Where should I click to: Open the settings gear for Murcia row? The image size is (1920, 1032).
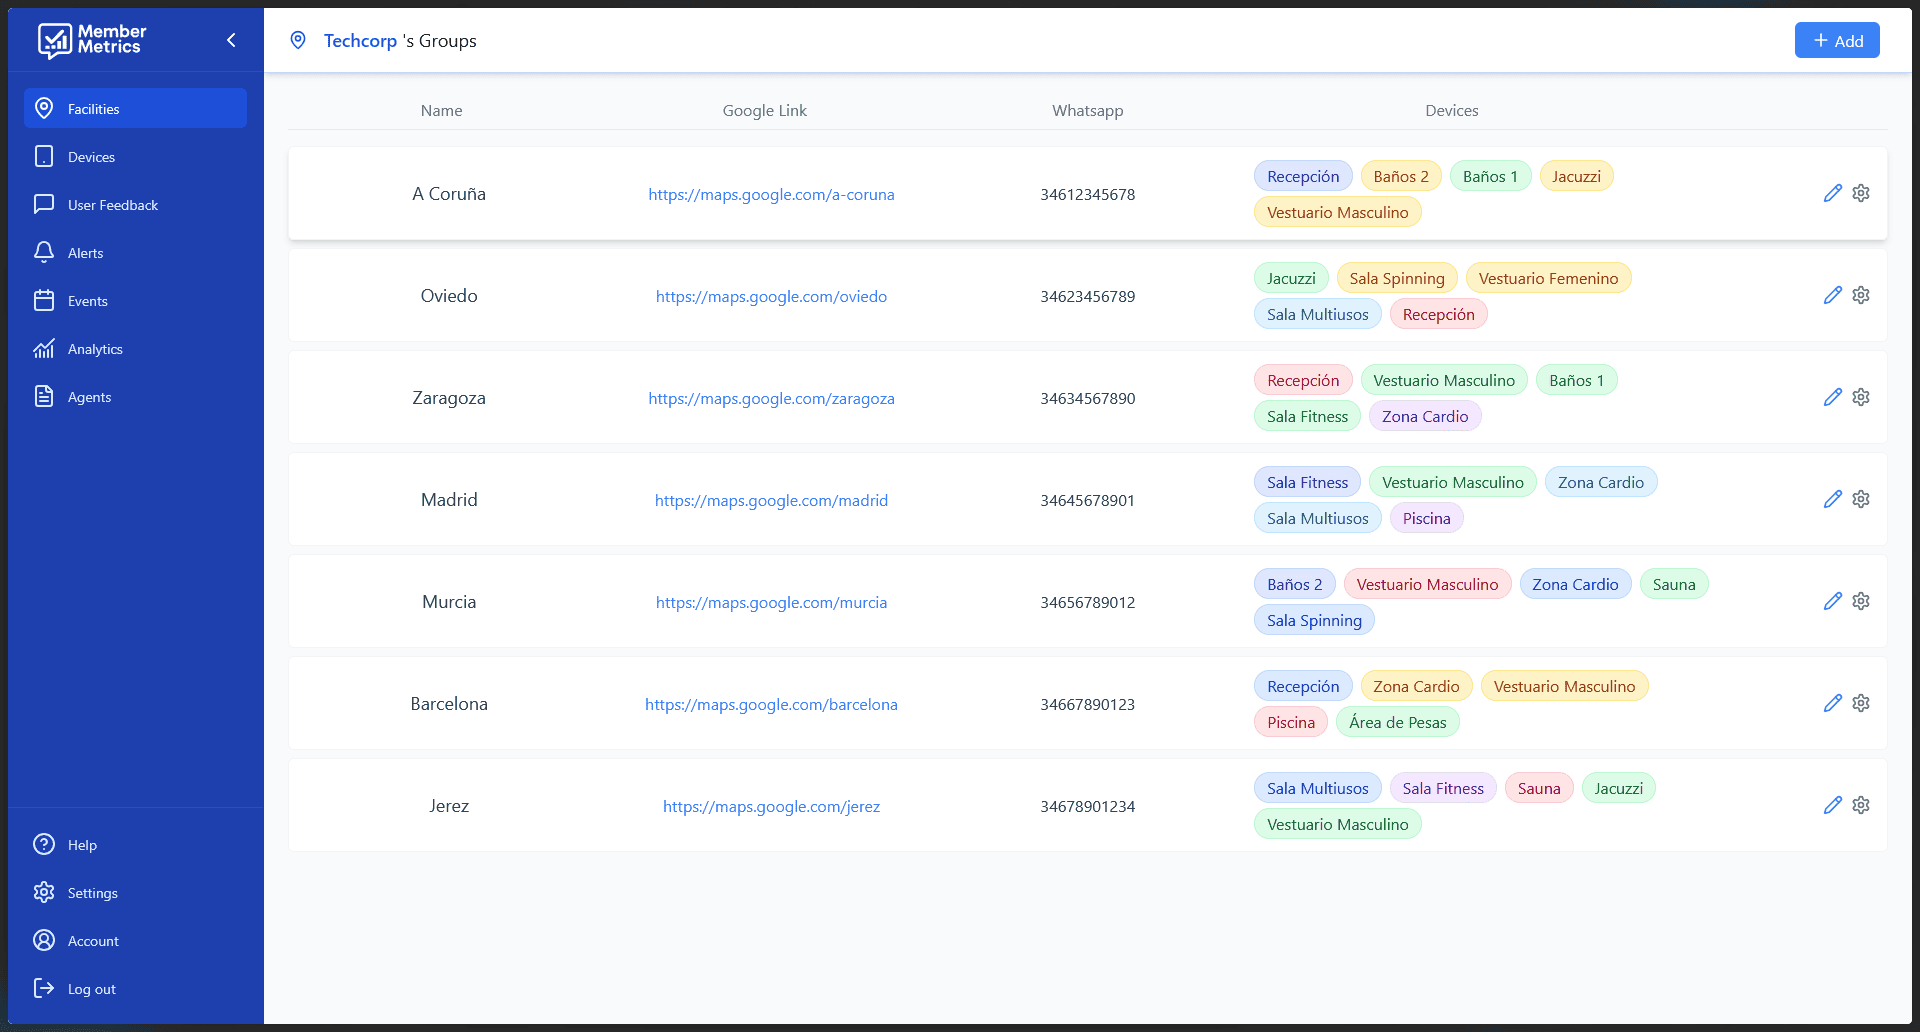point(1860,601)
